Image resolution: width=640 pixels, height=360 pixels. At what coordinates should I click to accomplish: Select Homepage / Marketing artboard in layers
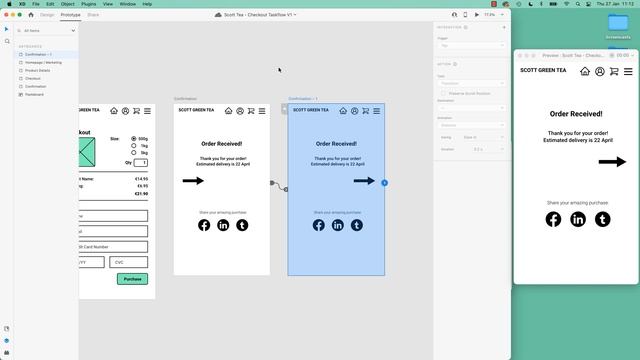click(43, 62)
